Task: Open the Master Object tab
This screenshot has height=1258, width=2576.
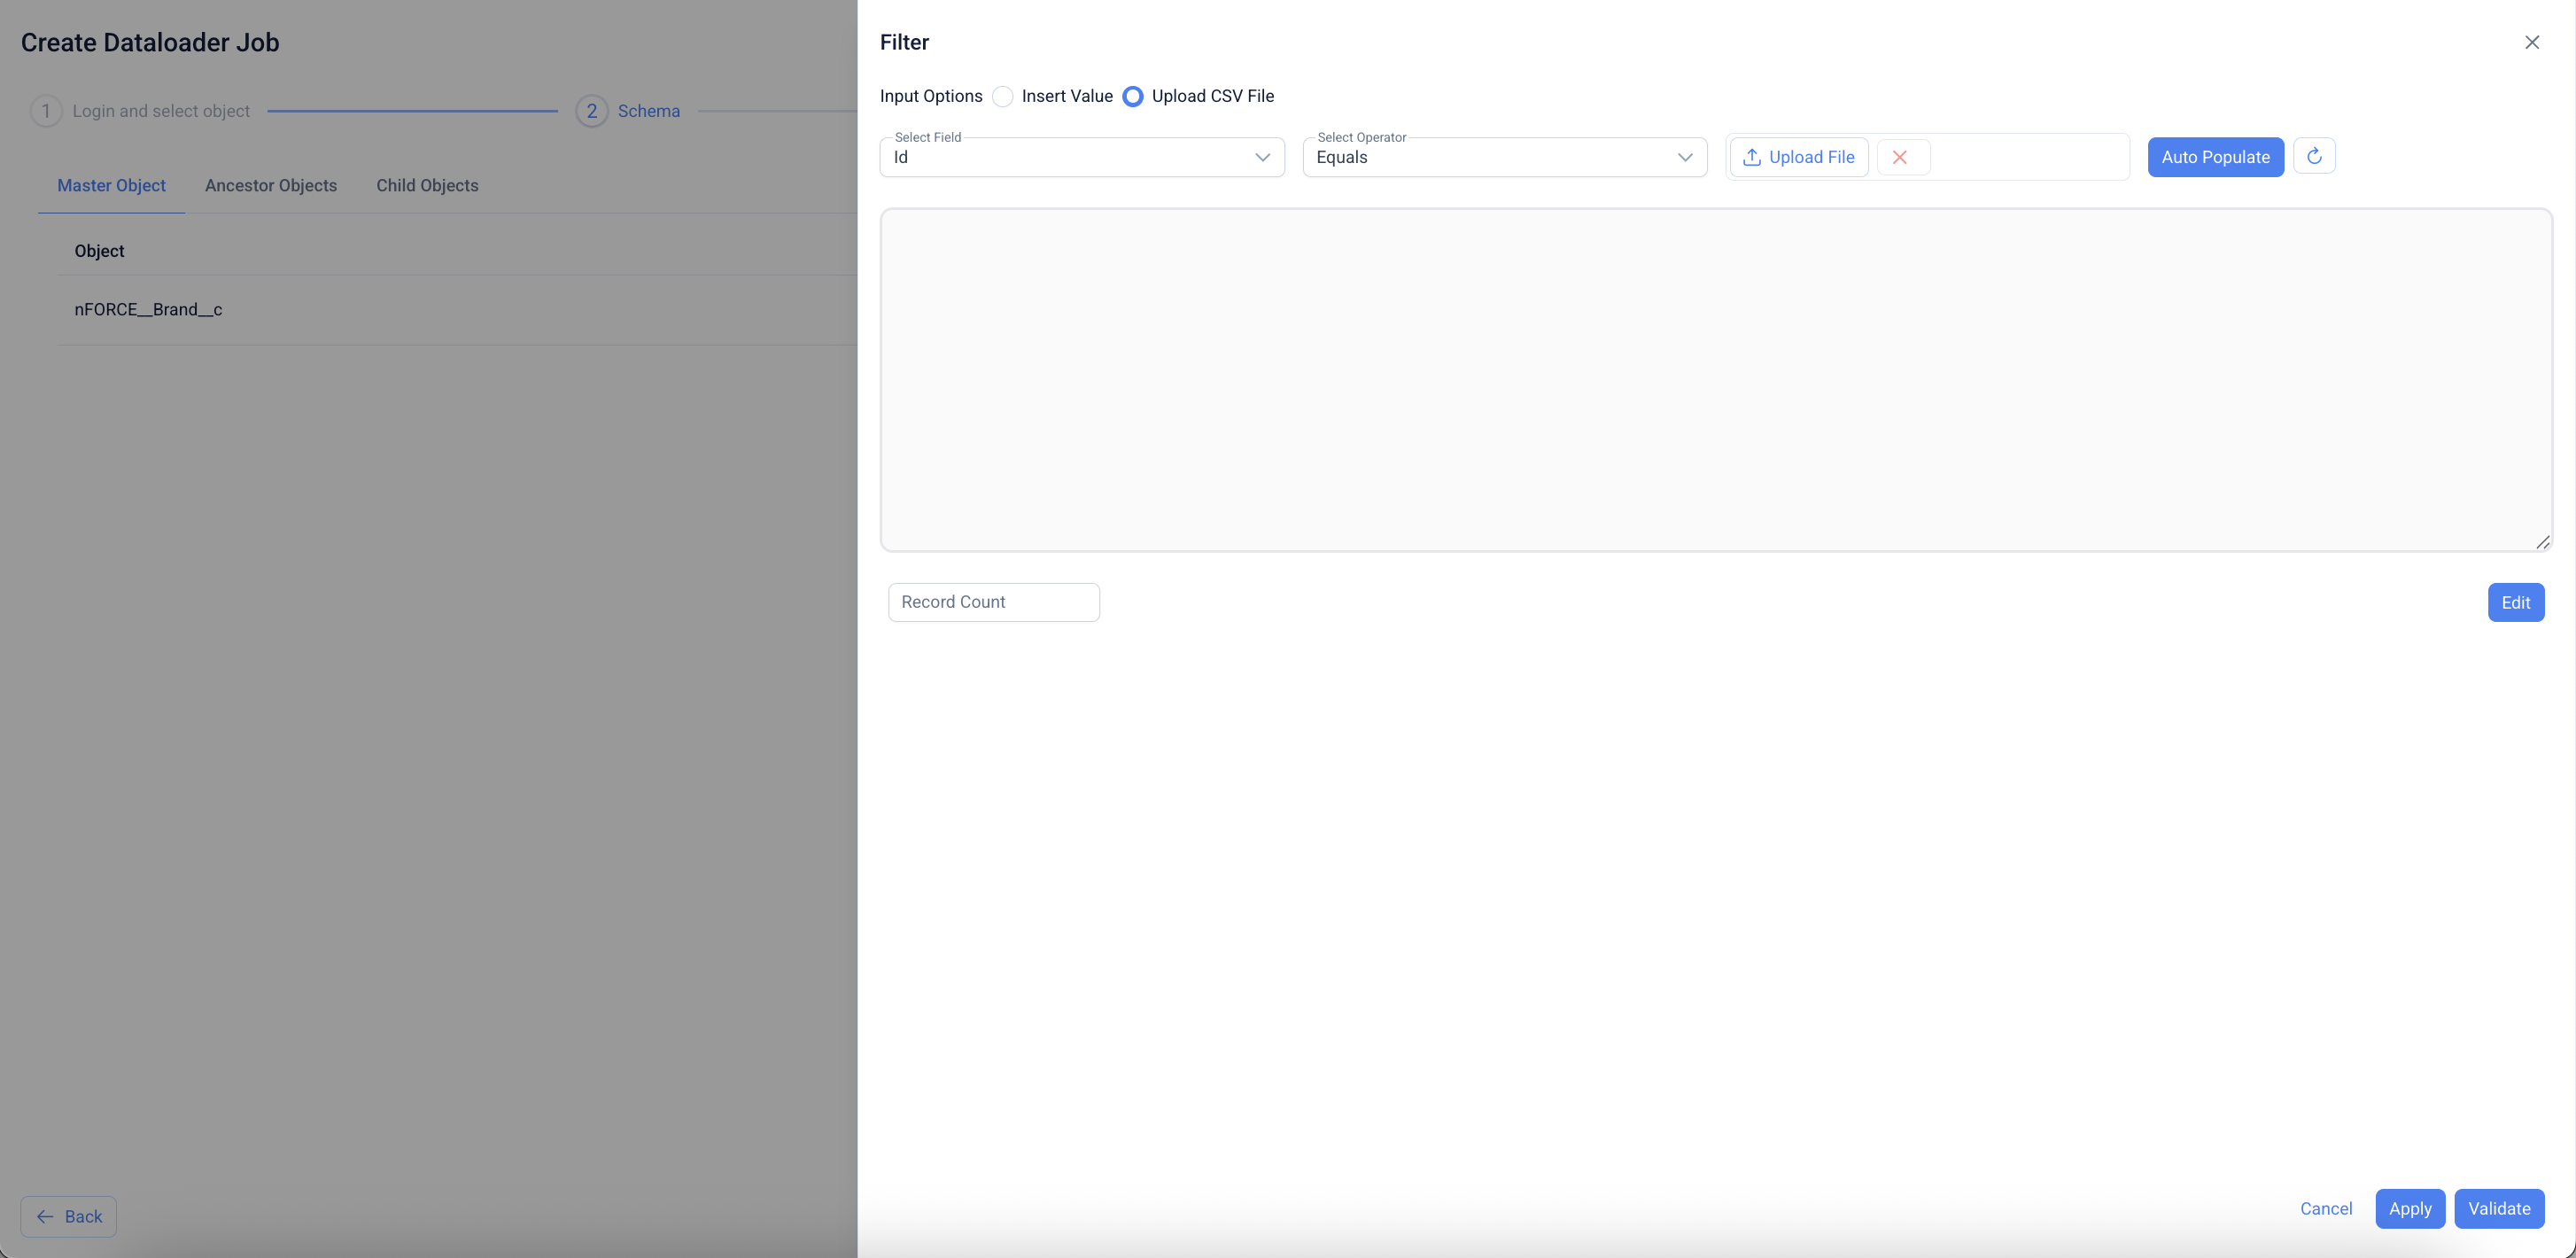Action: [111, 185]
